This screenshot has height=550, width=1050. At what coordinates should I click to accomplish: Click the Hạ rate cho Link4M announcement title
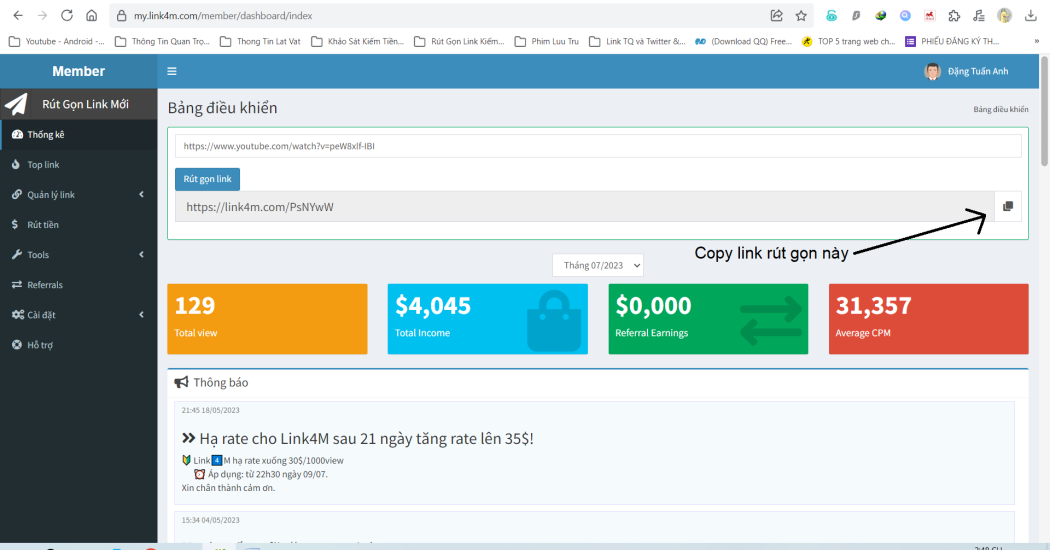click(366, 439)
